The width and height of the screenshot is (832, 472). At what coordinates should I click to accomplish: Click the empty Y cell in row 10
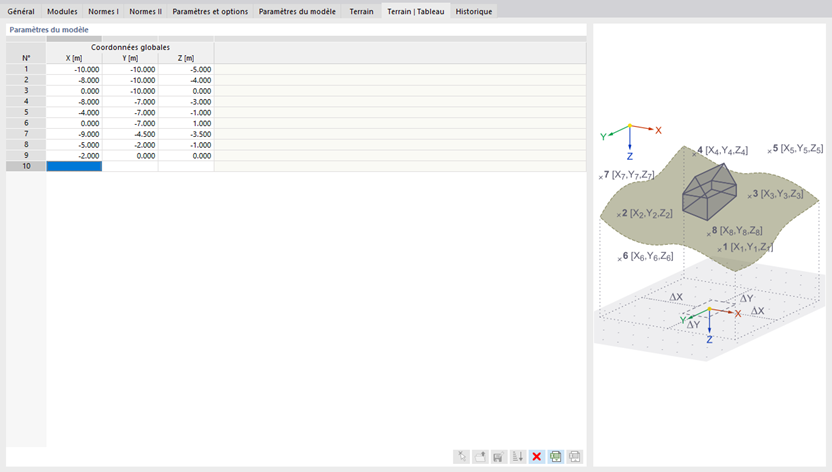[130, 167]
